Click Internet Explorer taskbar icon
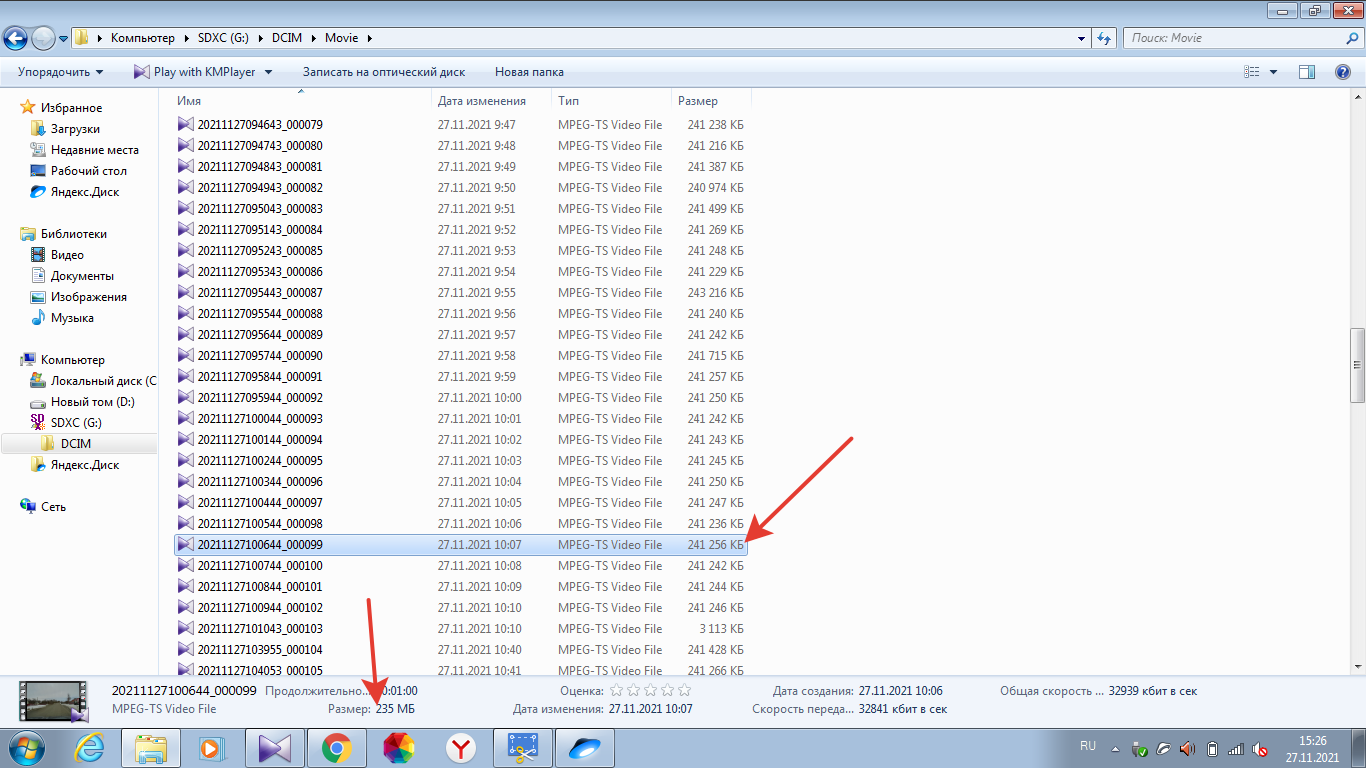1366x768 pixels. click(x=92, y=748)
